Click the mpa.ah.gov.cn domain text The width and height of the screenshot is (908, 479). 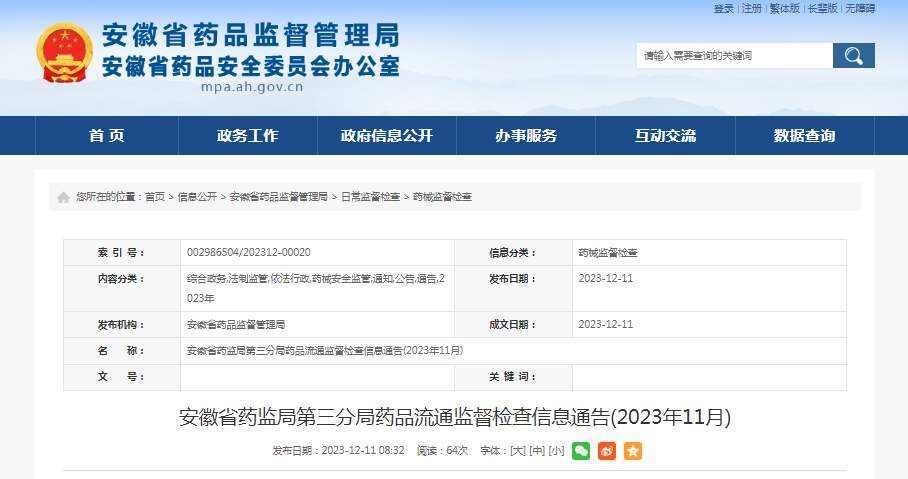click(x=252, y=87)
